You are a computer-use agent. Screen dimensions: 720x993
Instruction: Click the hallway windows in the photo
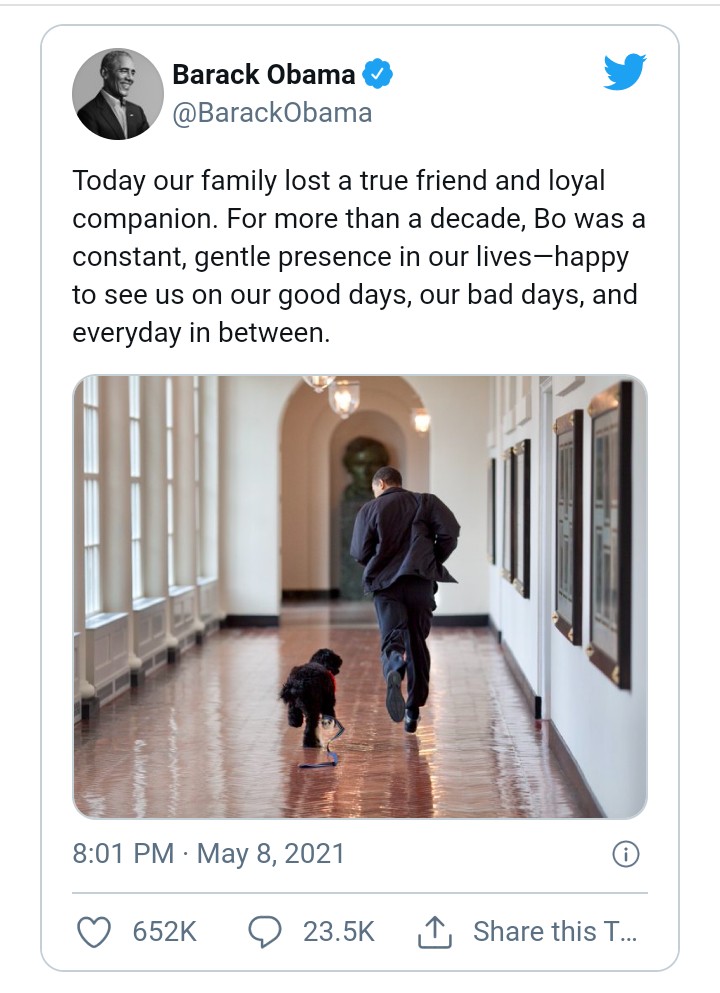[110, 500]
